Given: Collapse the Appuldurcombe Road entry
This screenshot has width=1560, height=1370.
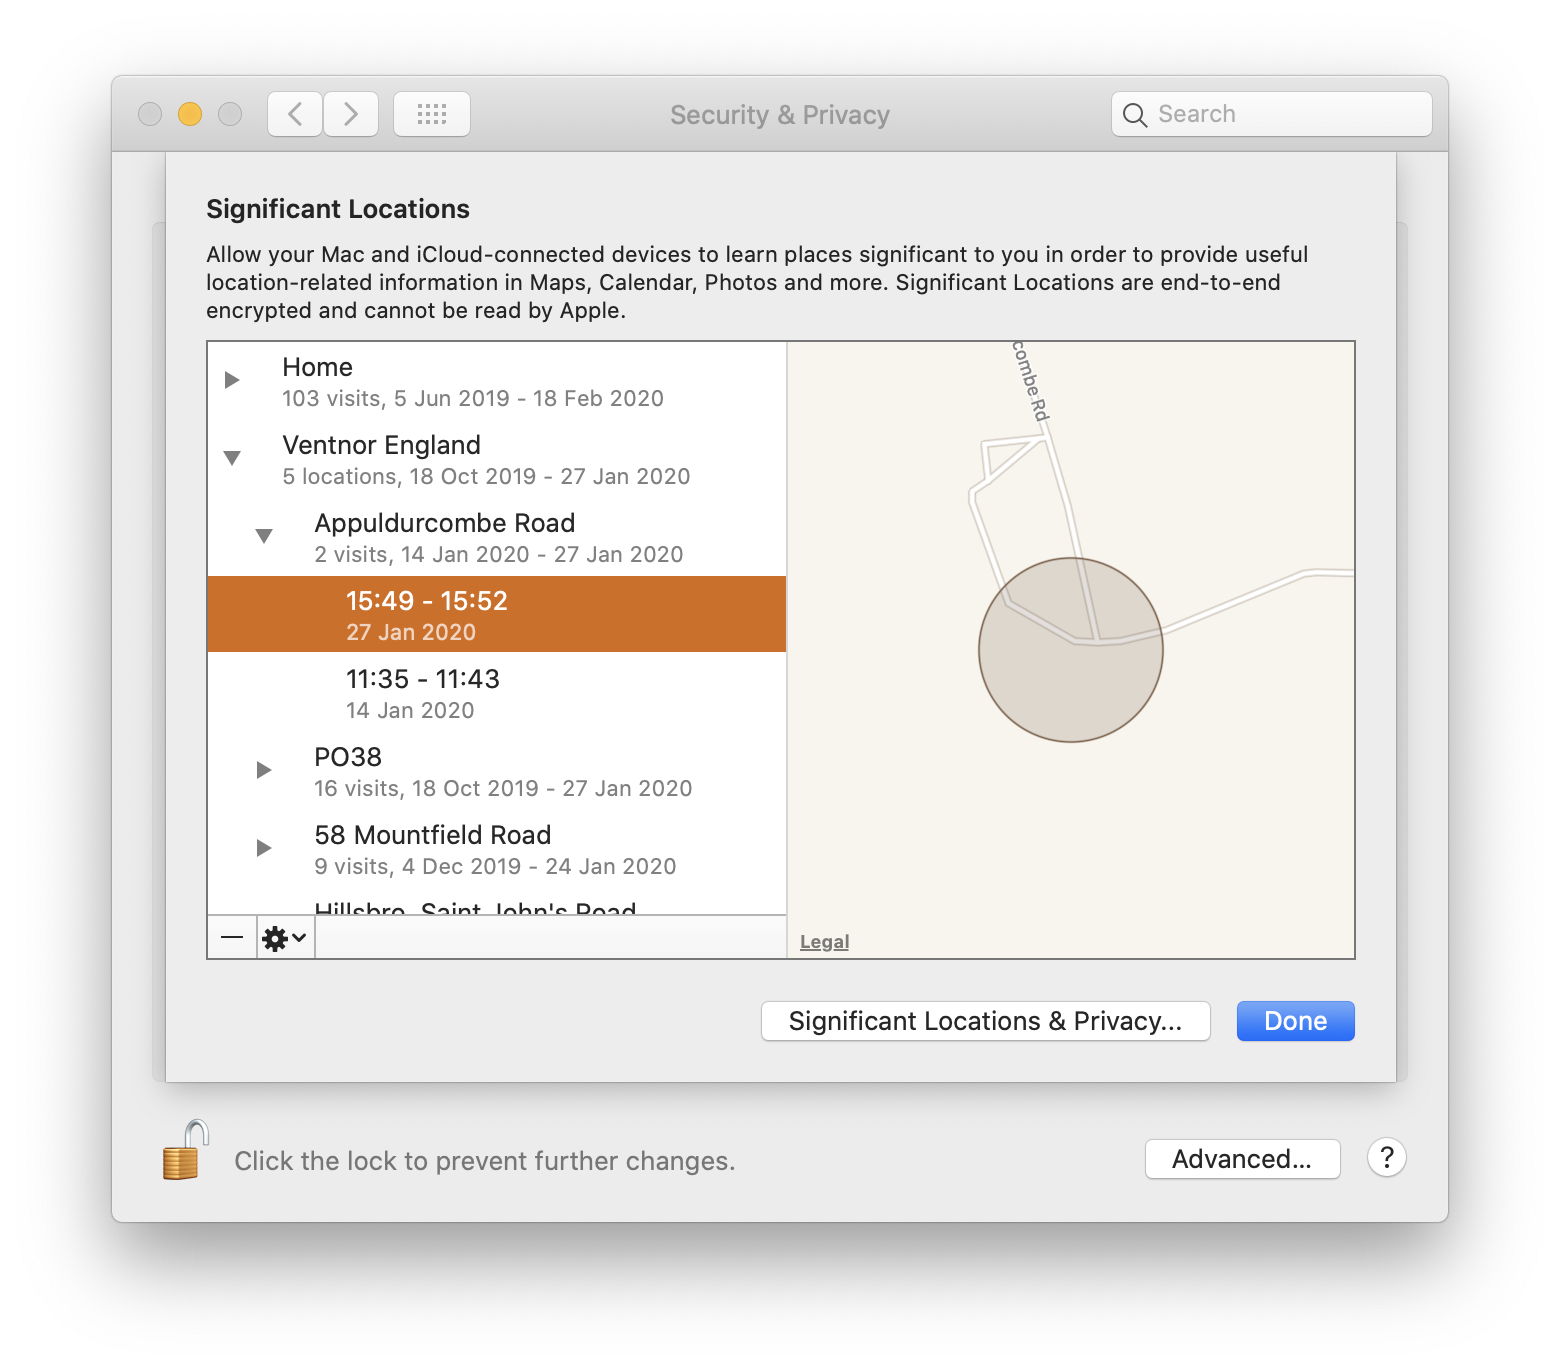Looking at the screenshot, I should tap(264, 536).
